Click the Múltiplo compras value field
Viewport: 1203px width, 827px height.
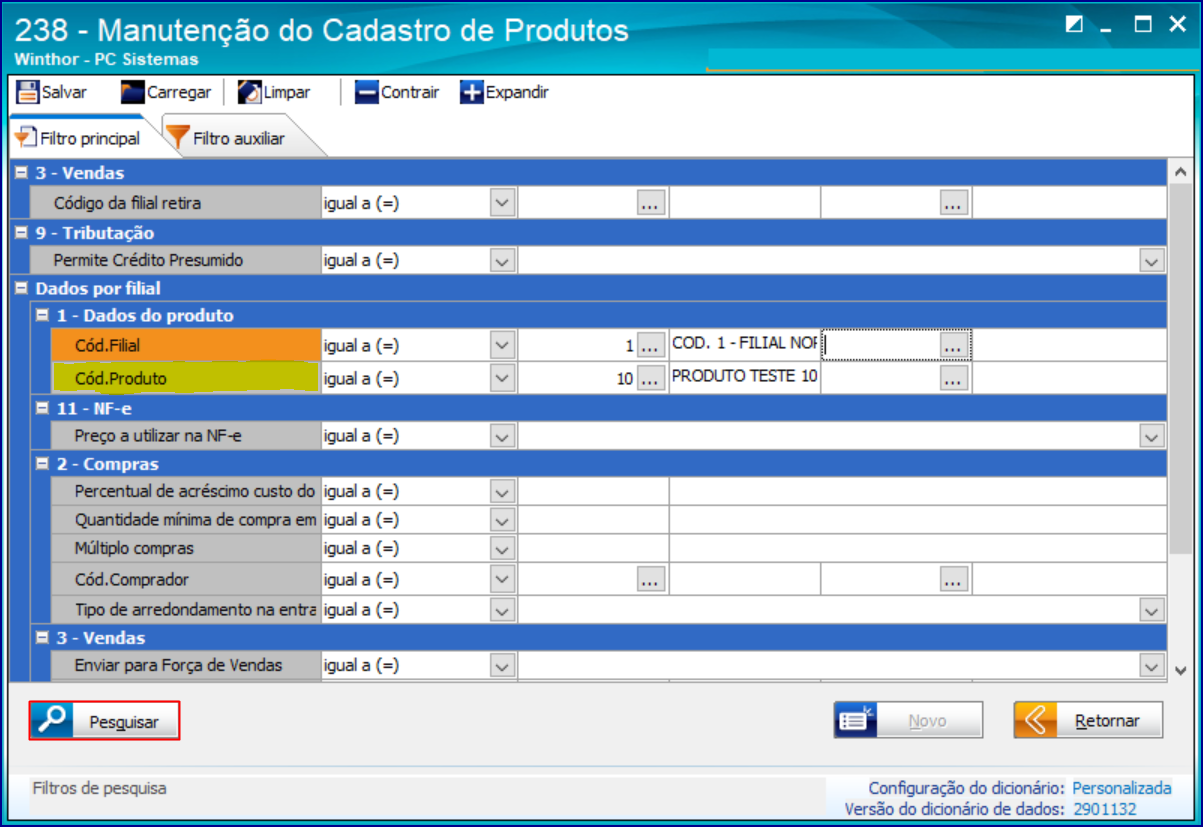[593, 548]
